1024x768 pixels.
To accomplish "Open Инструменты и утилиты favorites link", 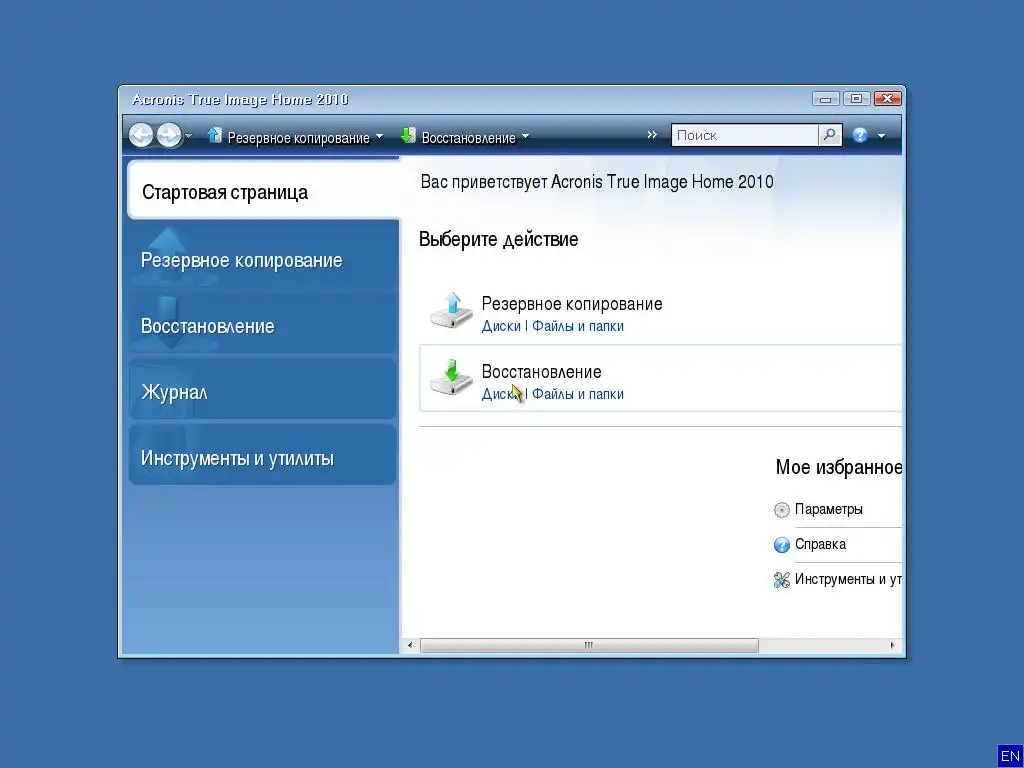I will [x=848, y=579].
